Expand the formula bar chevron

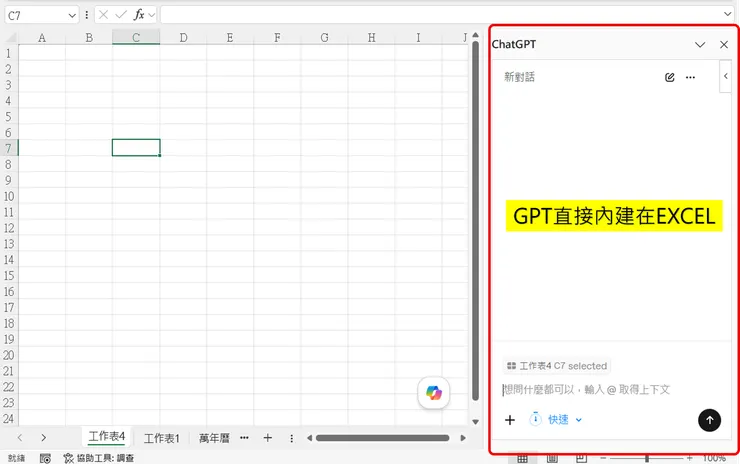tap(728, 14)
